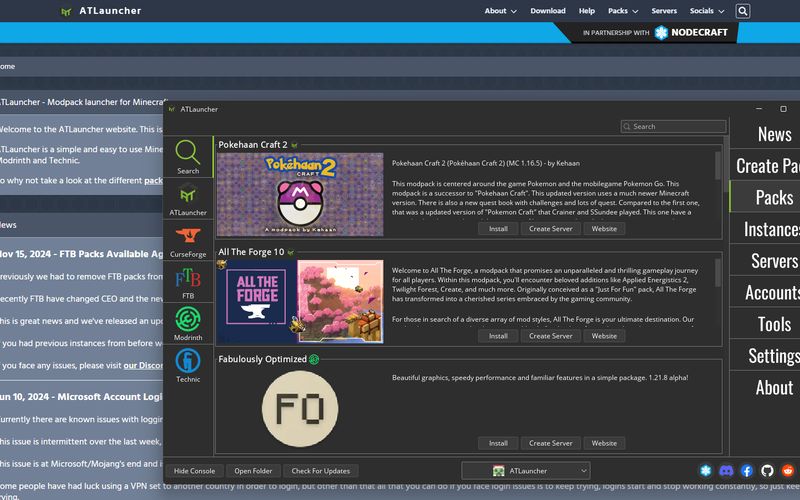Select the Modrinth platform icon
The image size is (800, 500).
(x=188, y=324)
